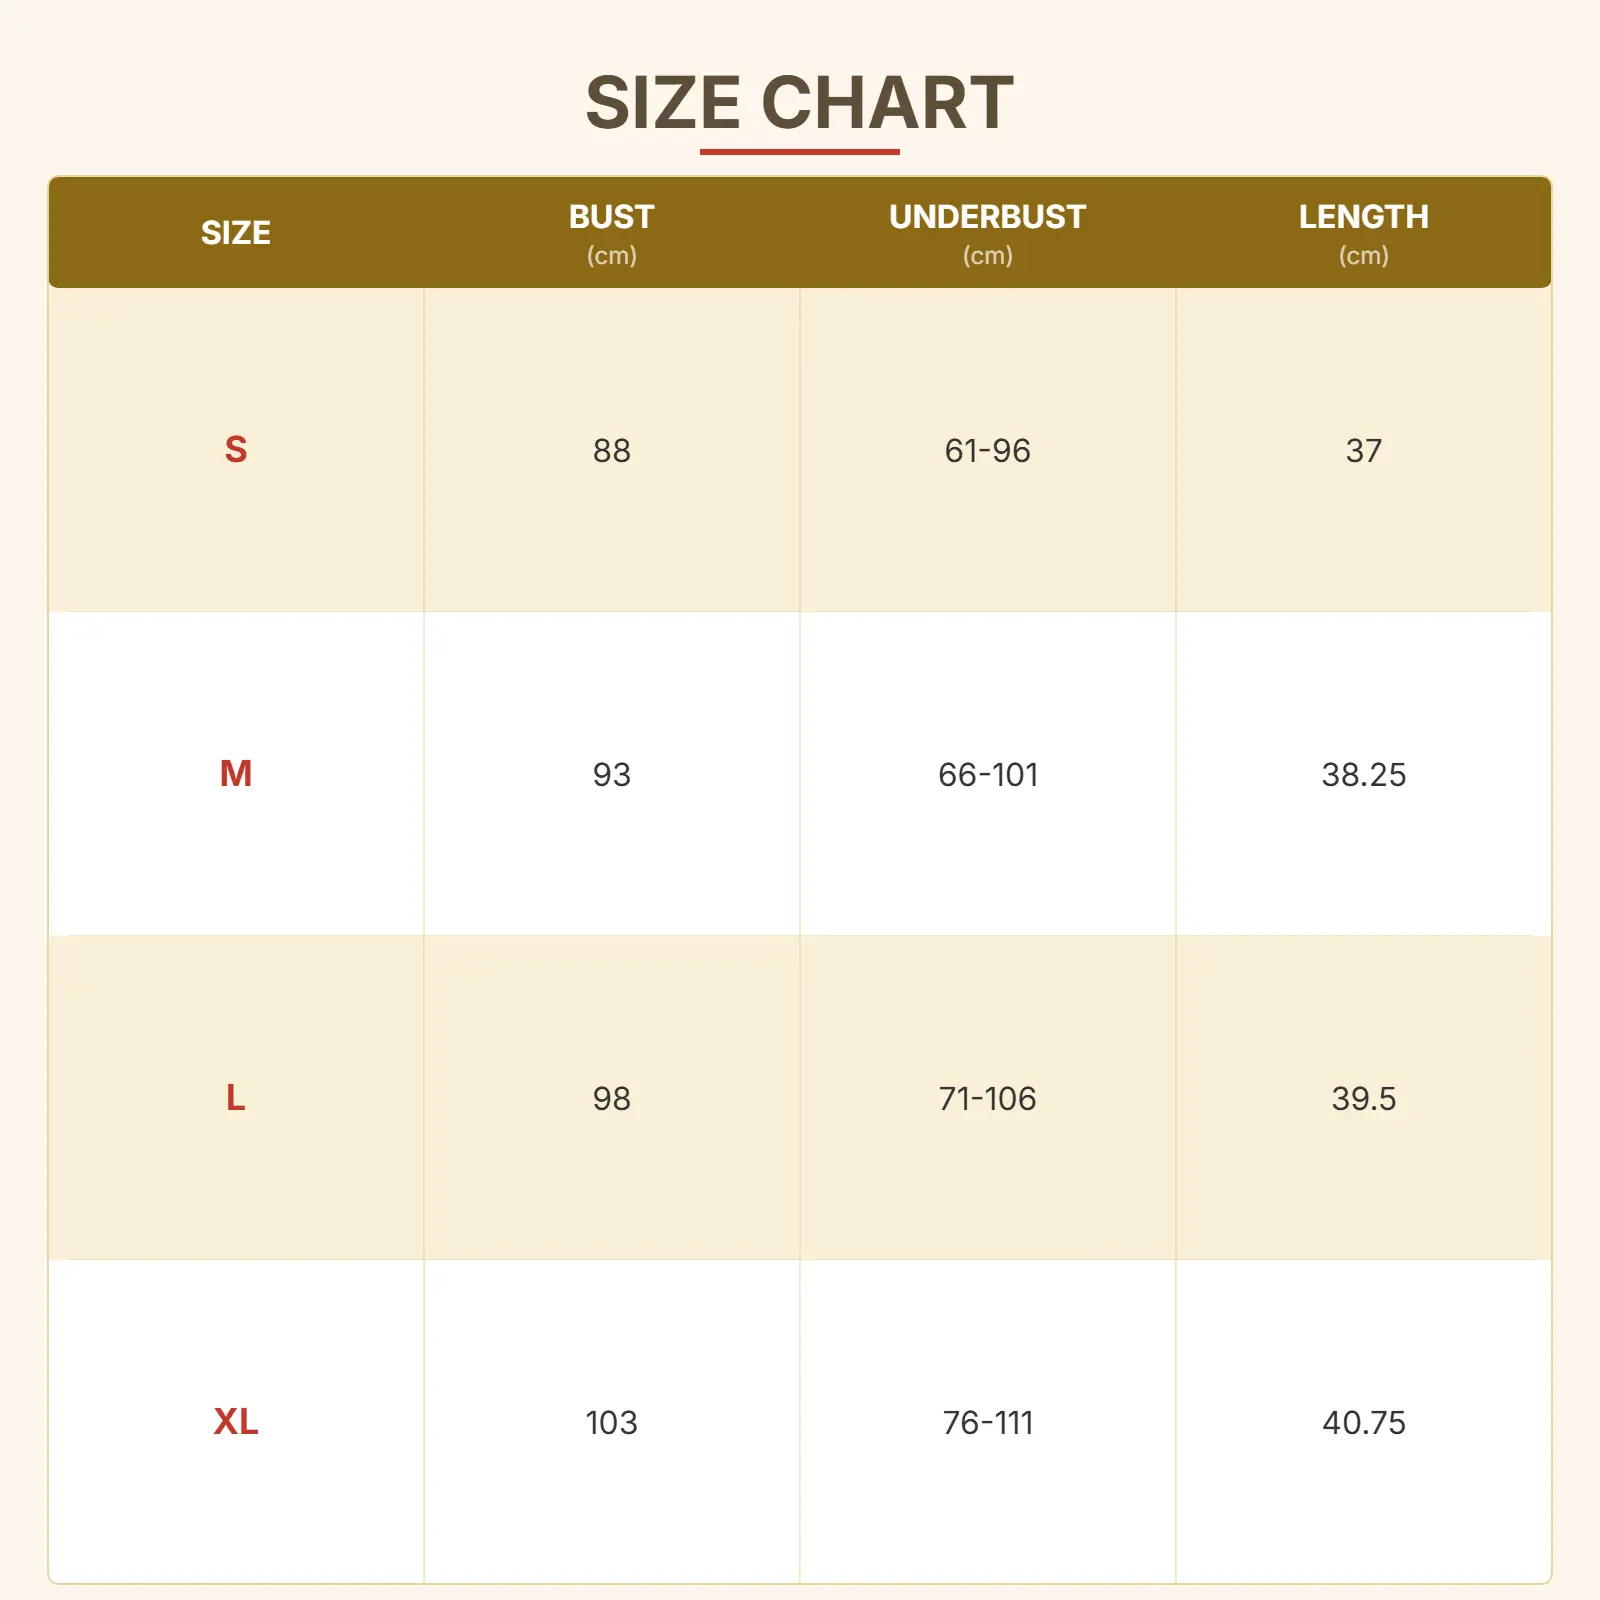Select underbust range 66-101
1600x1600 pixels.
[x=987, y=775]
